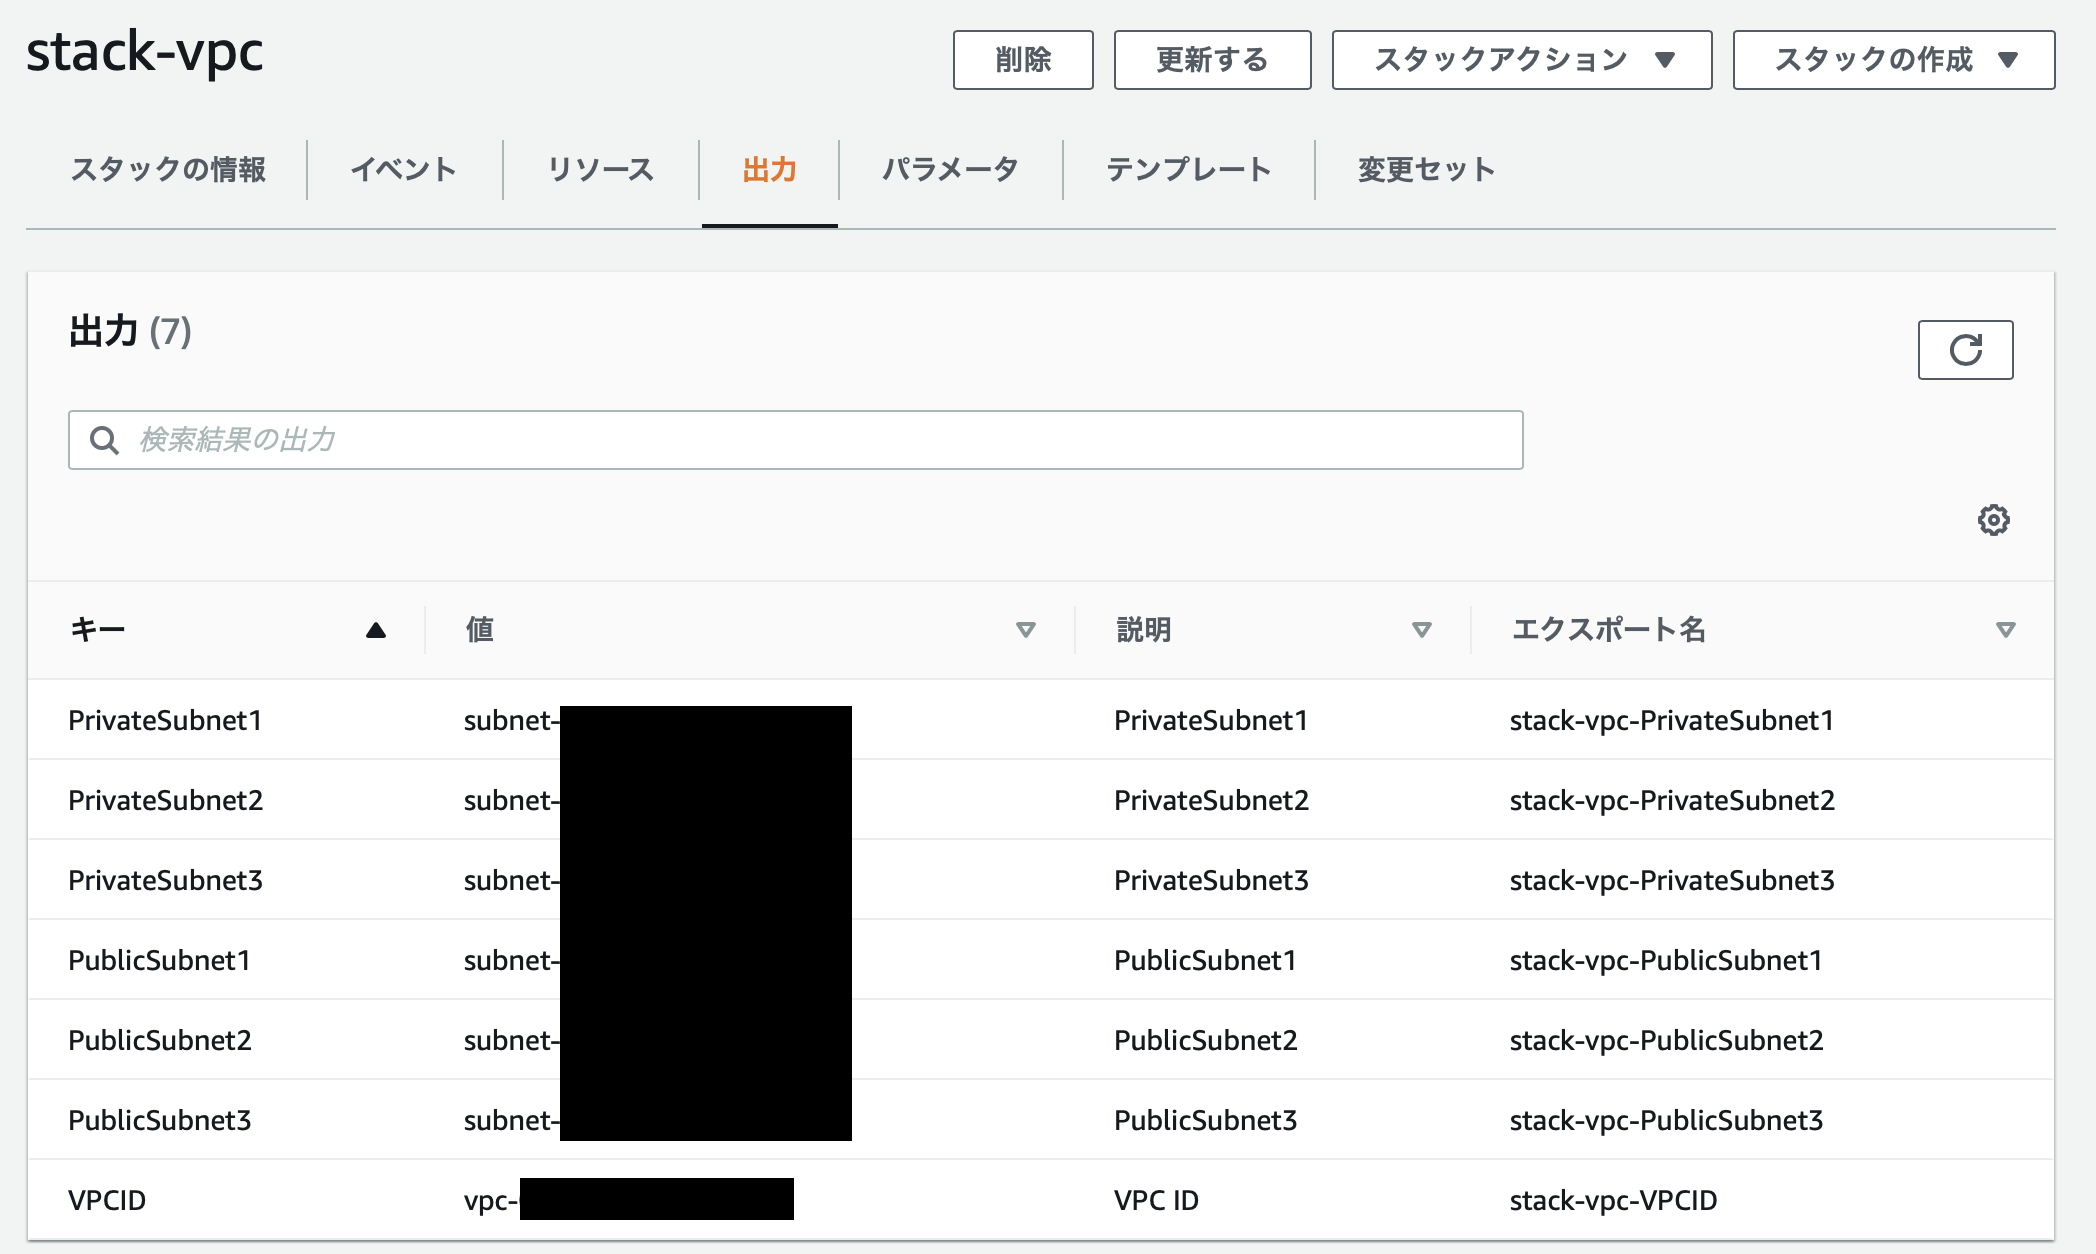The width and height of the screenshot is (2096, 1254).
Task: Open the 変更セット tab
Action: click(x=1424, y=169)
